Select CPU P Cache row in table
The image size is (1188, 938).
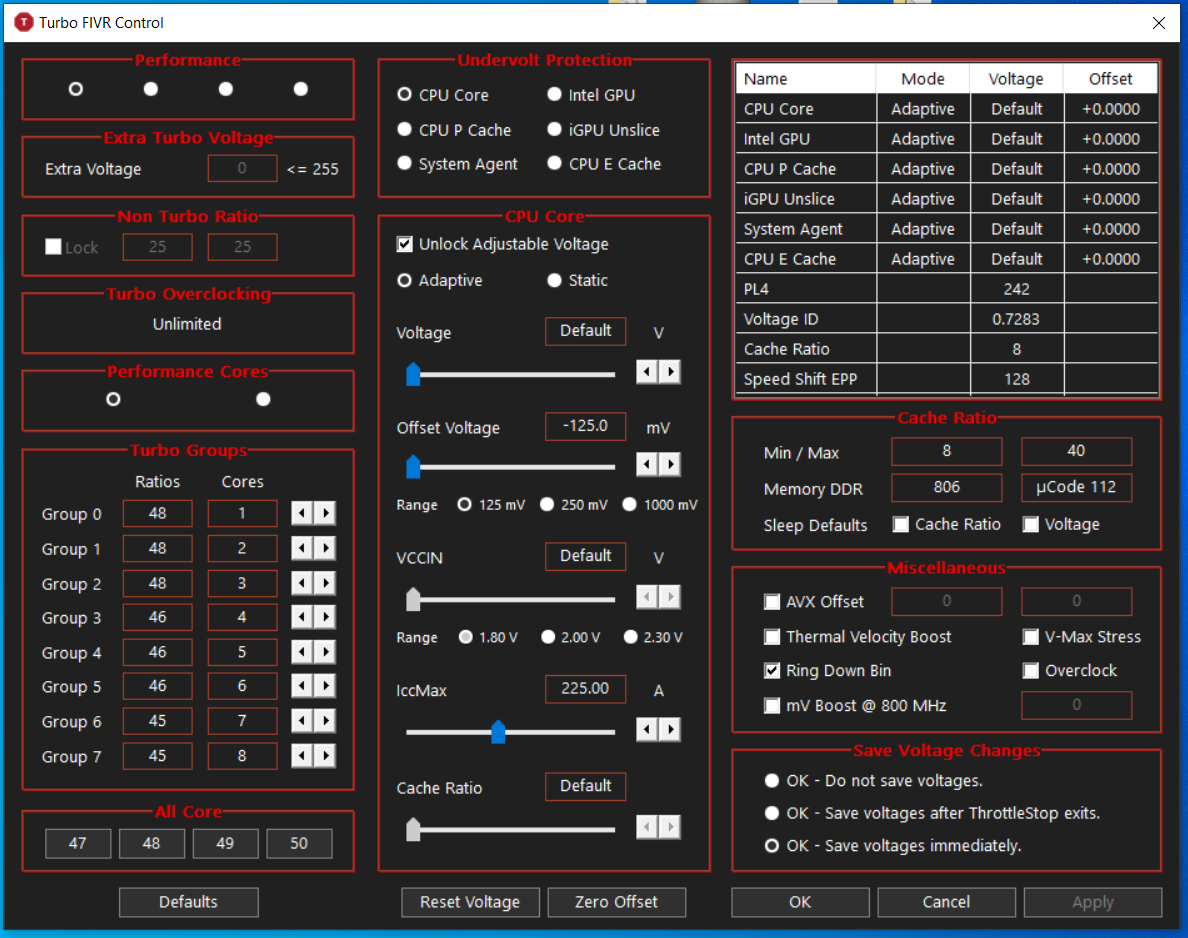tap(946, 169)
